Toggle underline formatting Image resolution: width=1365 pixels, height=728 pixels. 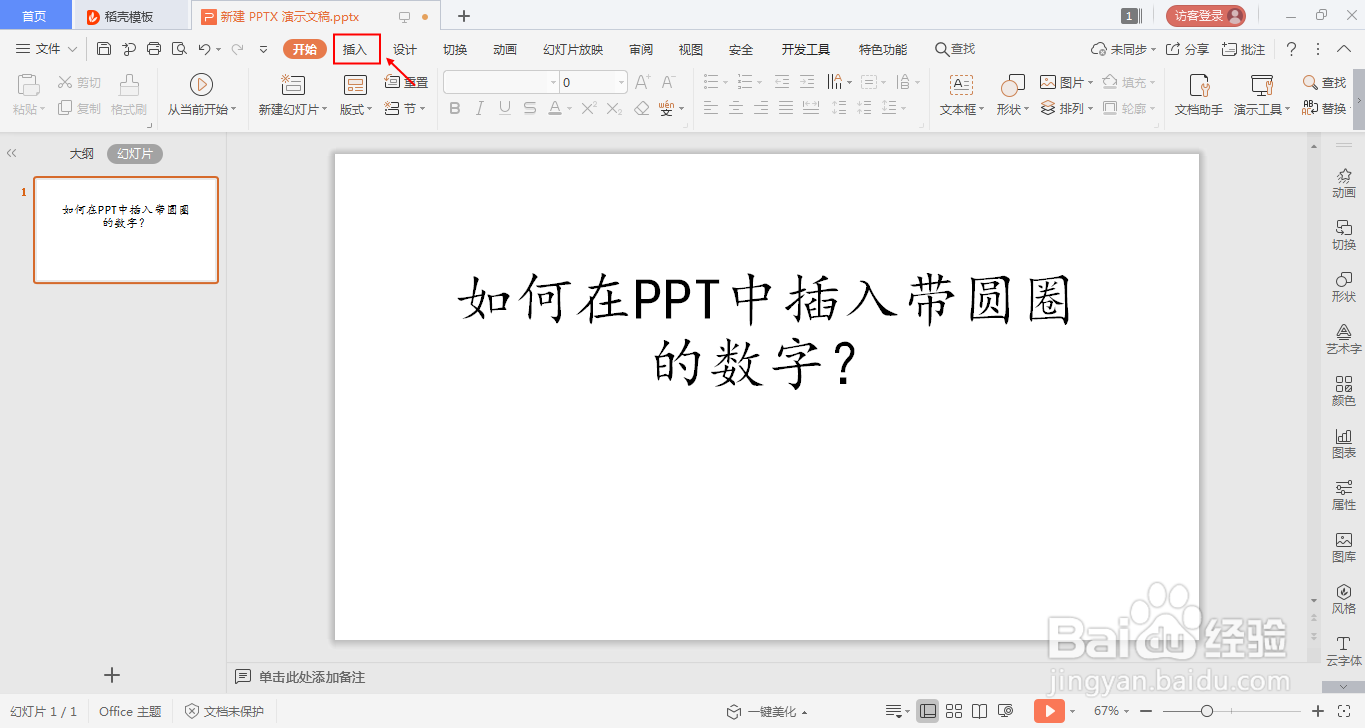(x=504, y=109)
